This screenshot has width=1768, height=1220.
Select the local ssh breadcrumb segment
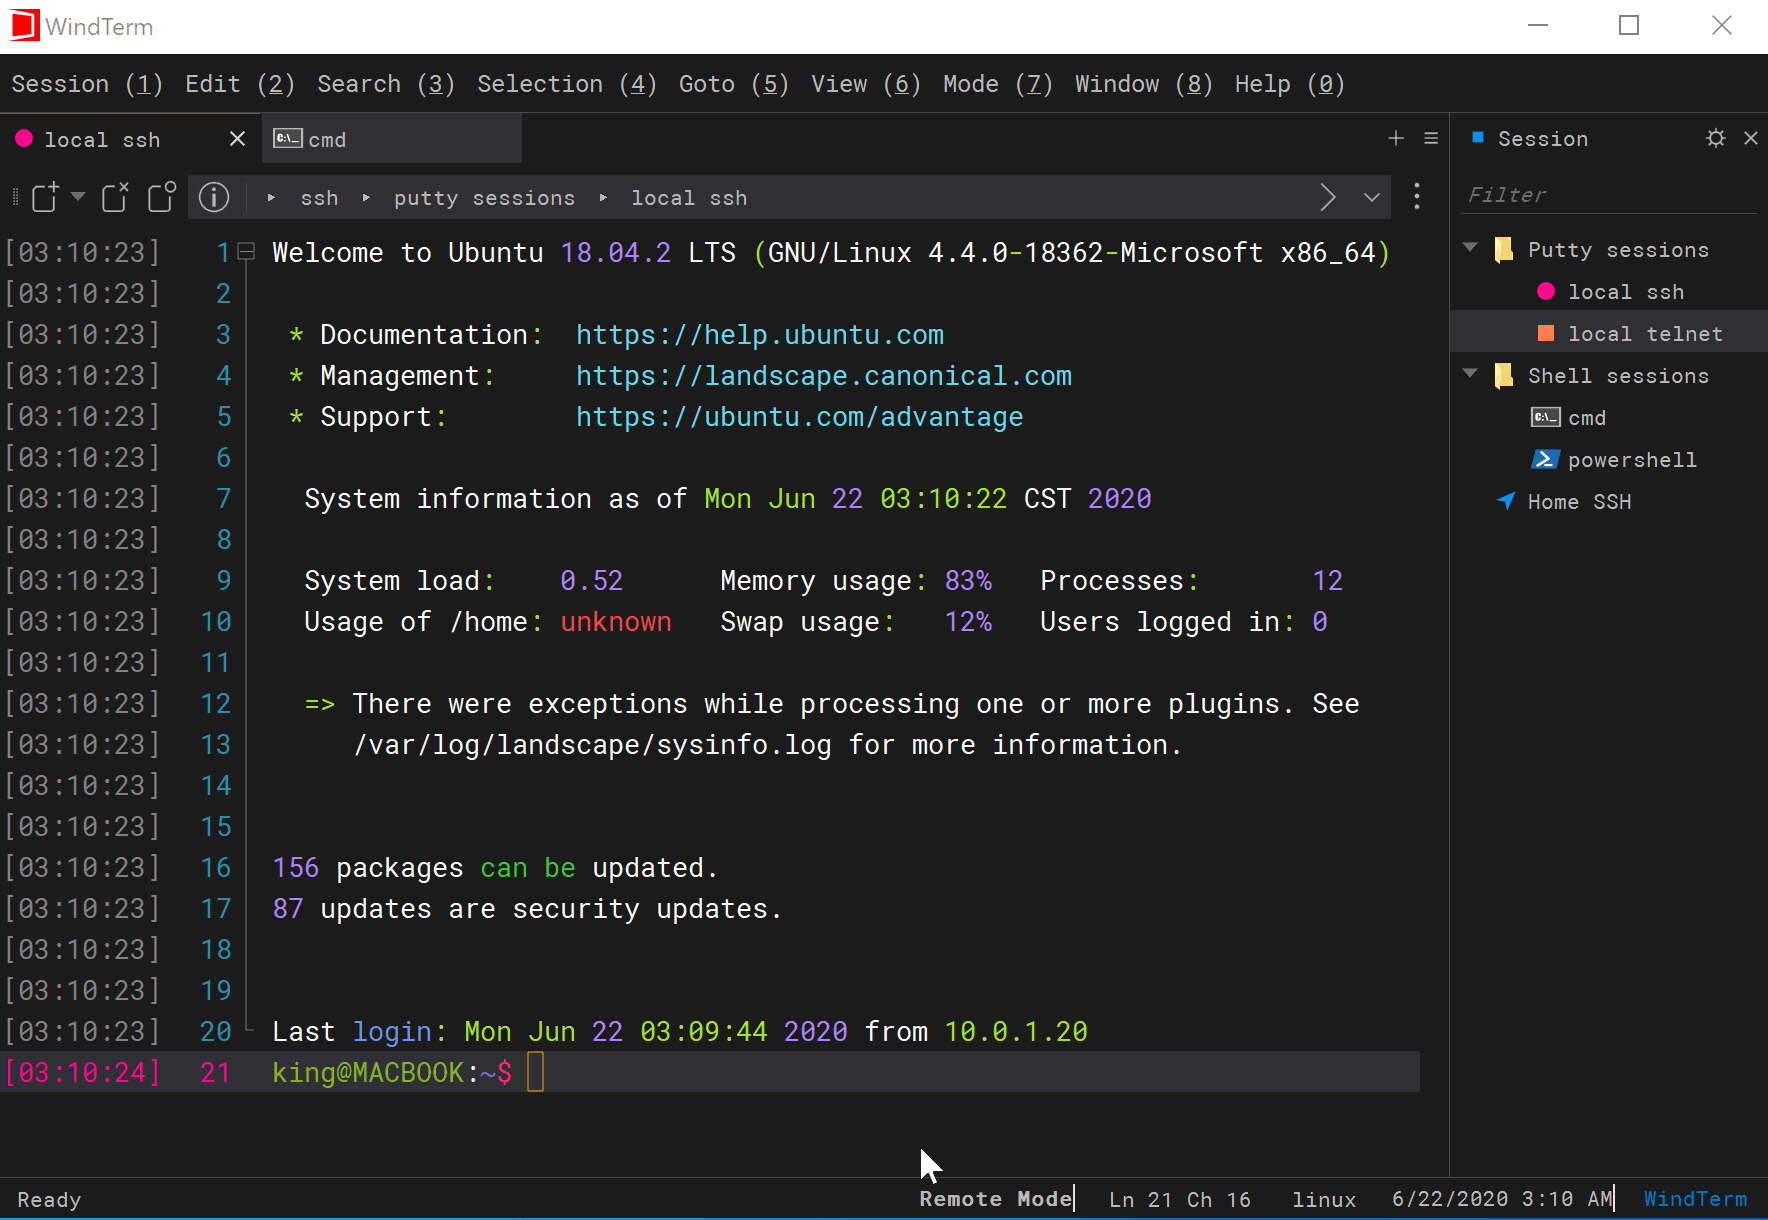689,198
